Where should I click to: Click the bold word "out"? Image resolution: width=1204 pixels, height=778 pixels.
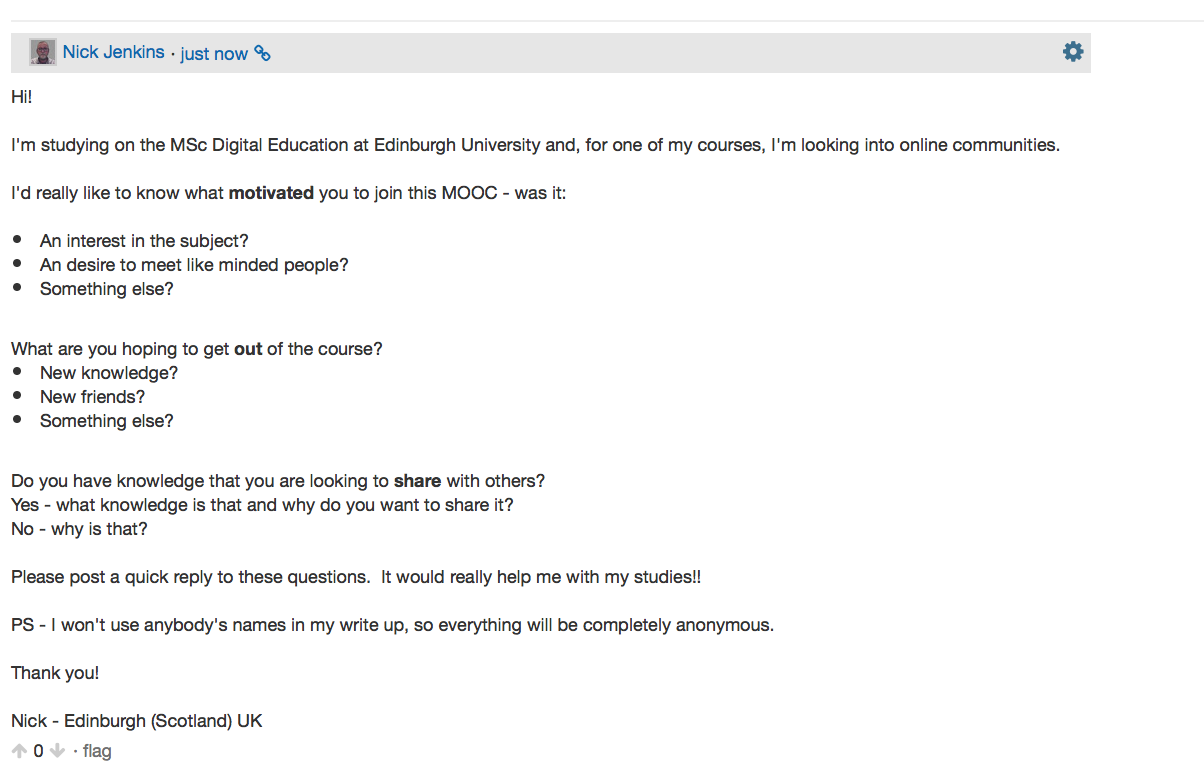click(x=248, y=349)
